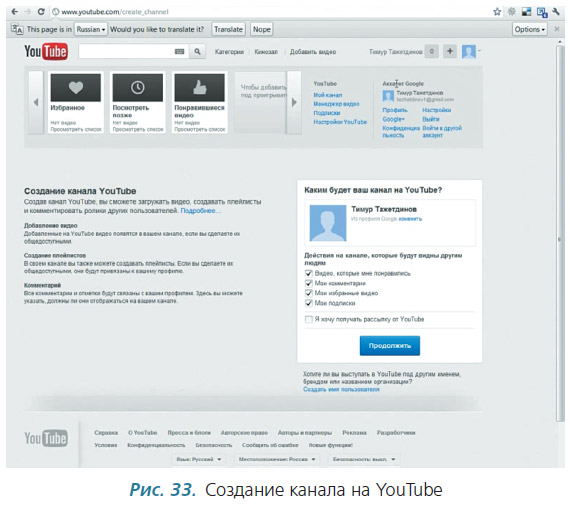
Task: Click the translate bar language icon
Action: click(x=17, y=29)
